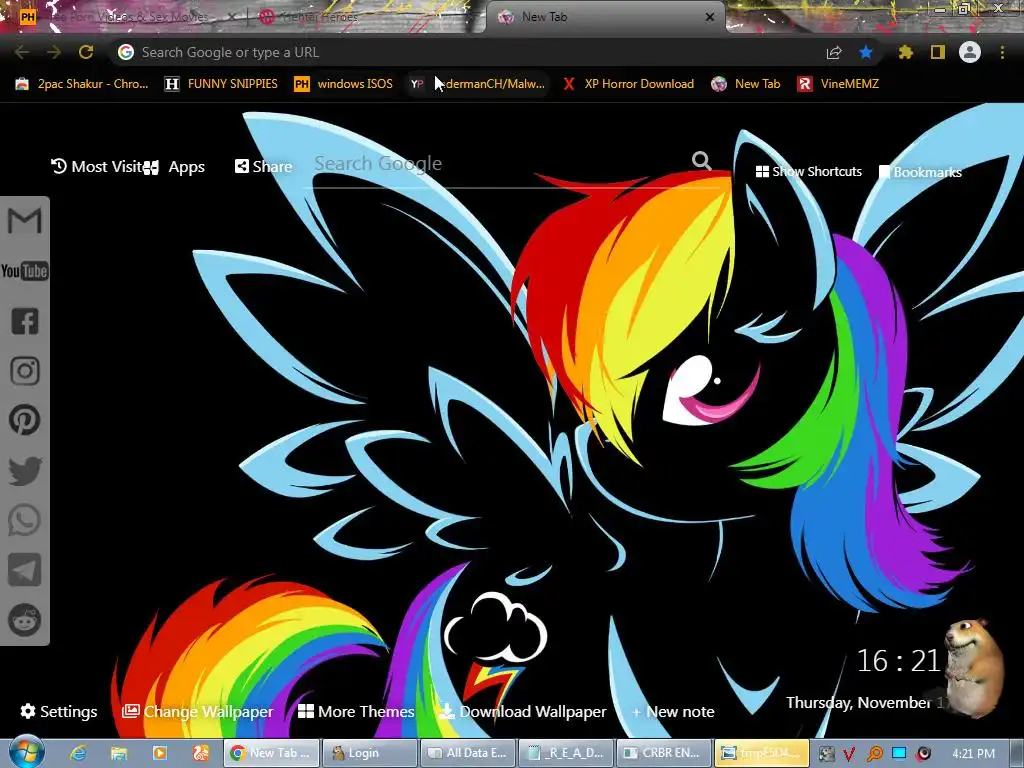1024x768 pixels.
Task: Open Most Visited sites
Action: (x=97, y=167)
